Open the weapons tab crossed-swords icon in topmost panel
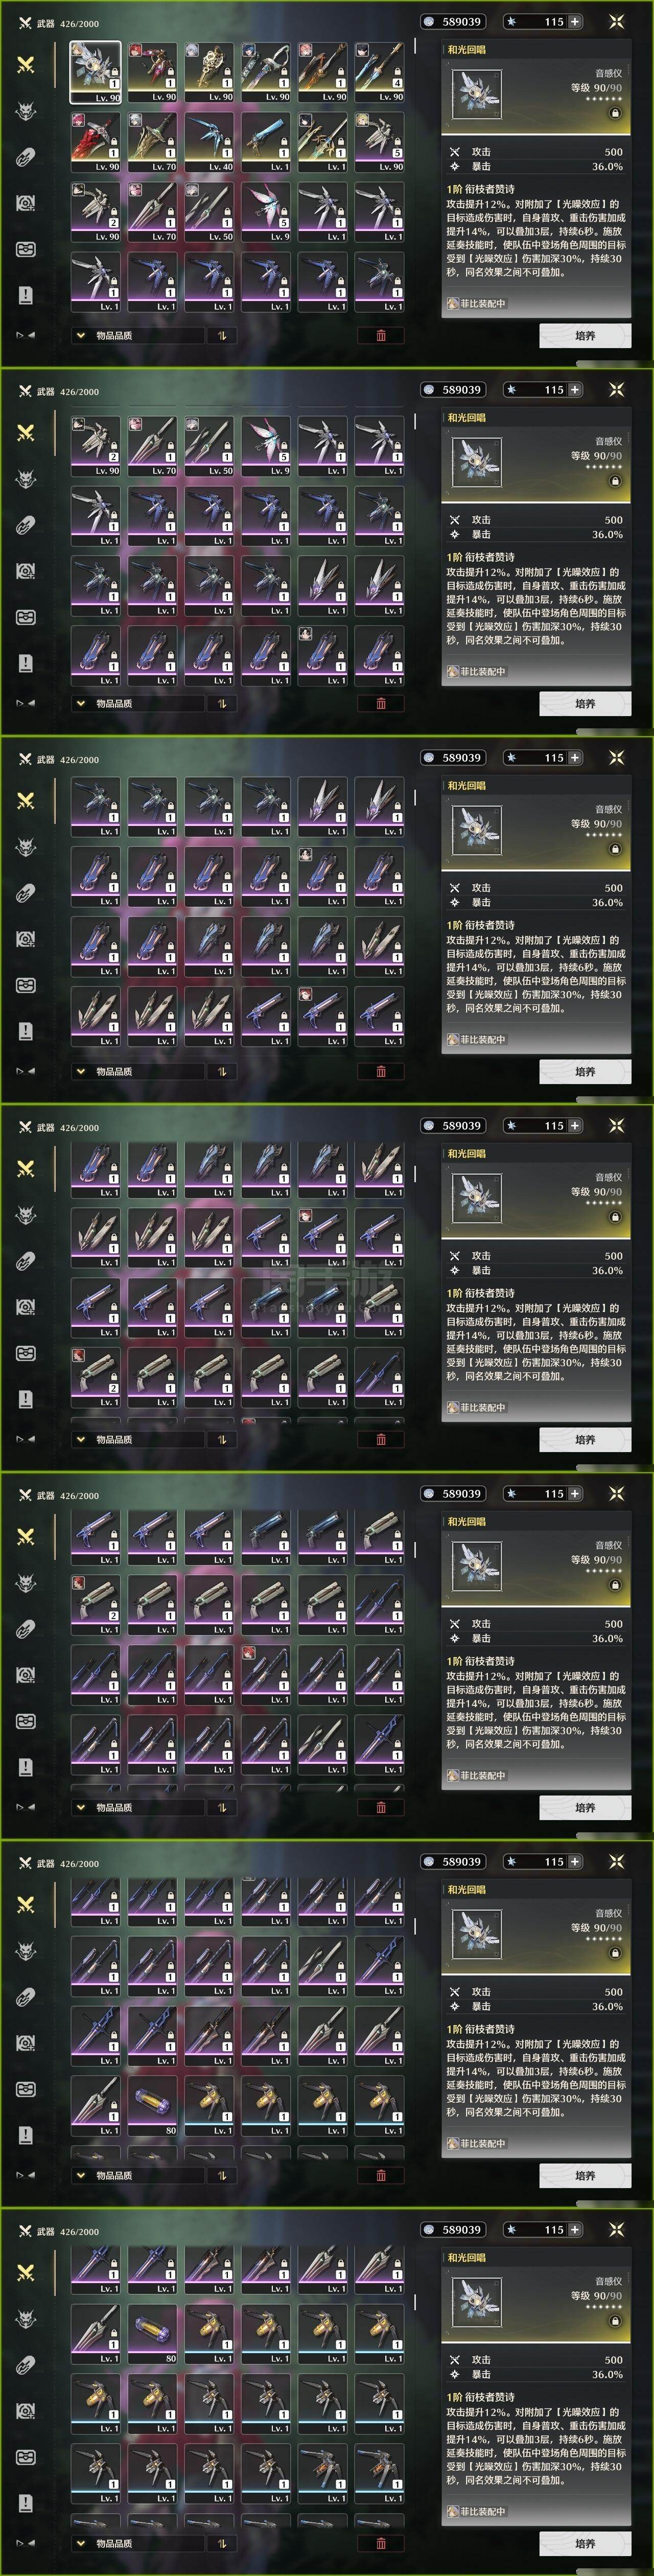The width and height of the screenshot is (654, 2576). tap(26, 63)
